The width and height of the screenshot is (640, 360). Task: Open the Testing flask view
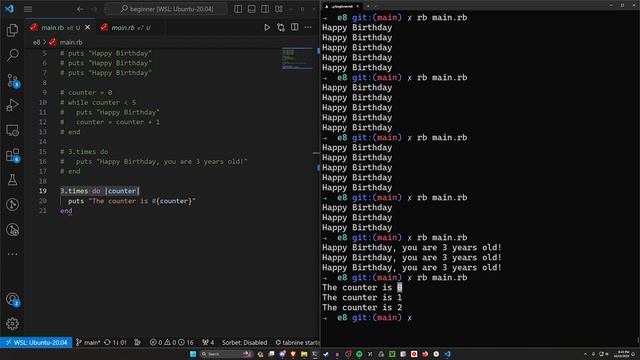[12, 180]
